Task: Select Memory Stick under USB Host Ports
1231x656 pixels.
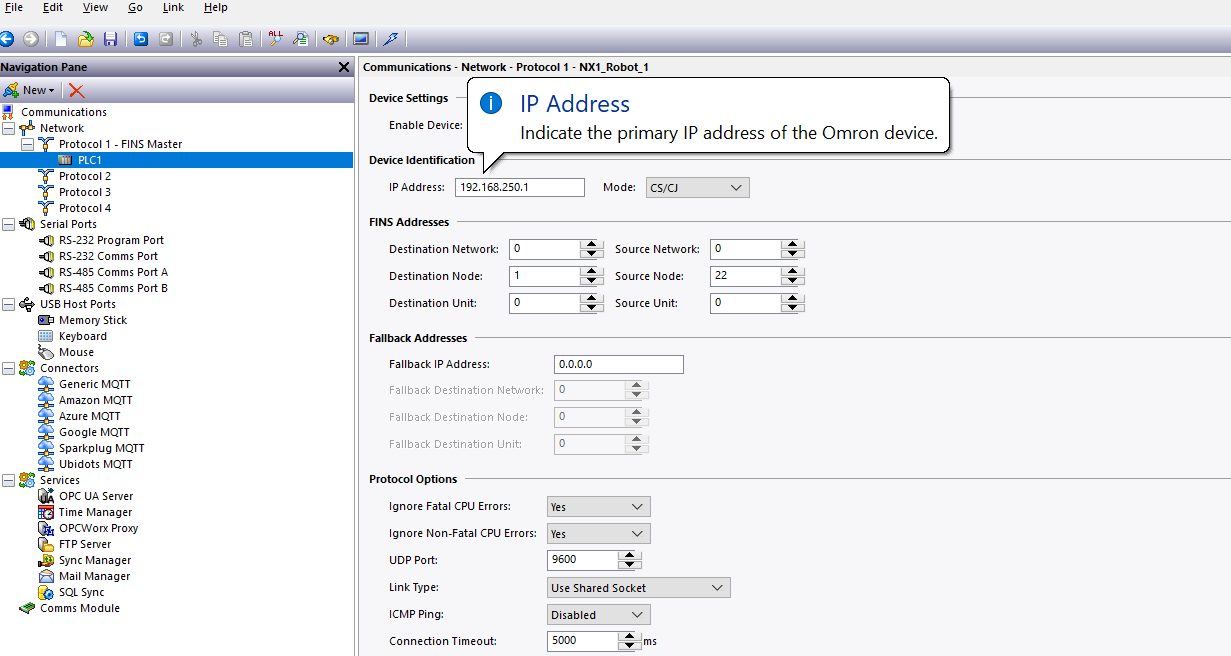Action: [93, 320]
